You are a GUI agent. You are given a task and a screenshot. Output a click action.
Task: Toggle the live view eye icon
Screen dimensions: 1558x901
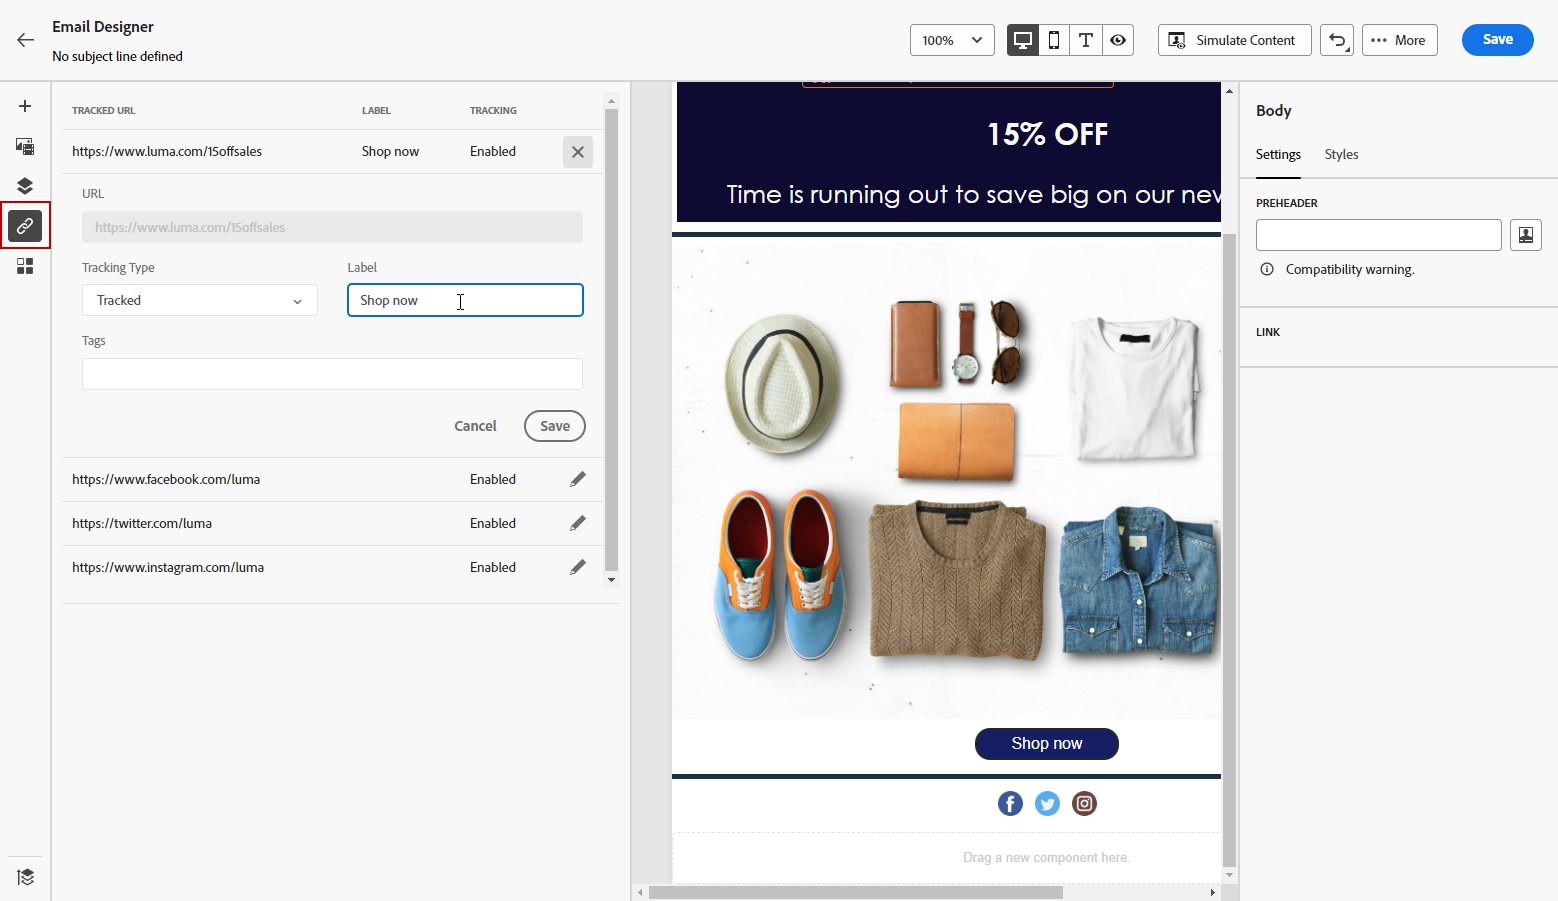click(1118, 40)
